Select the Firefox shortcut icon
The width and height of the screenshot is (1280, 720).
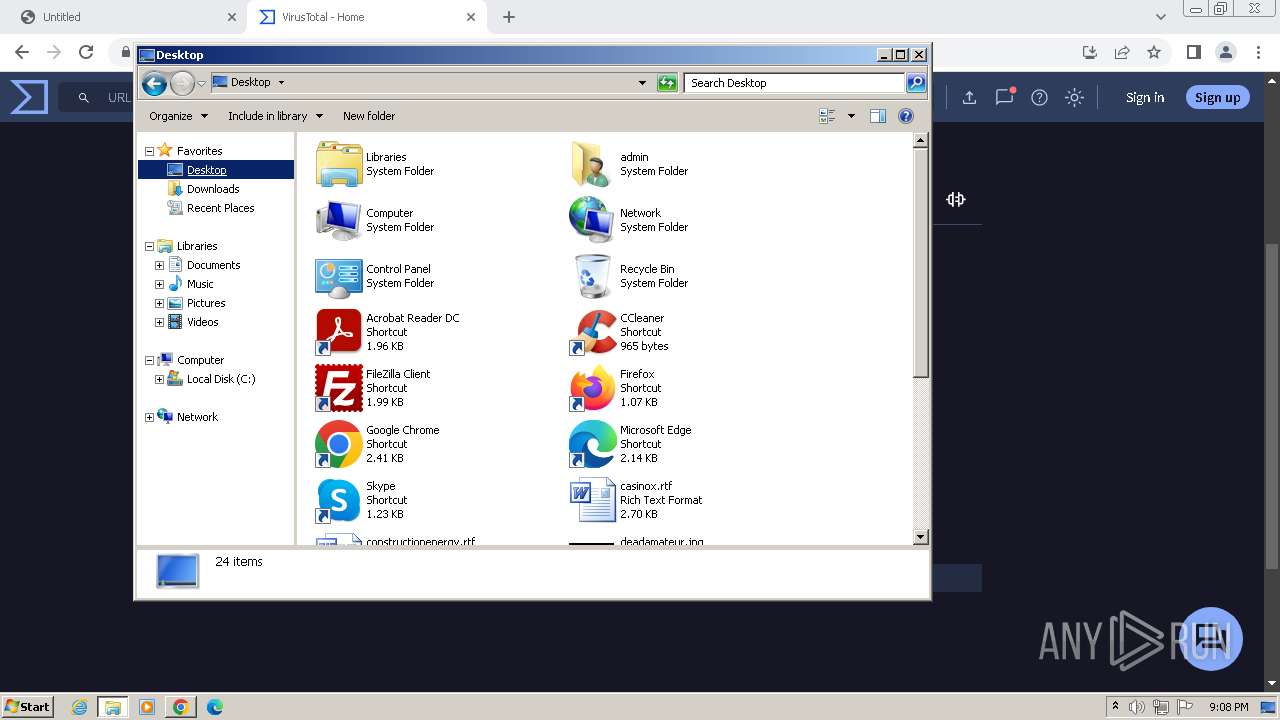coord(592,388)
